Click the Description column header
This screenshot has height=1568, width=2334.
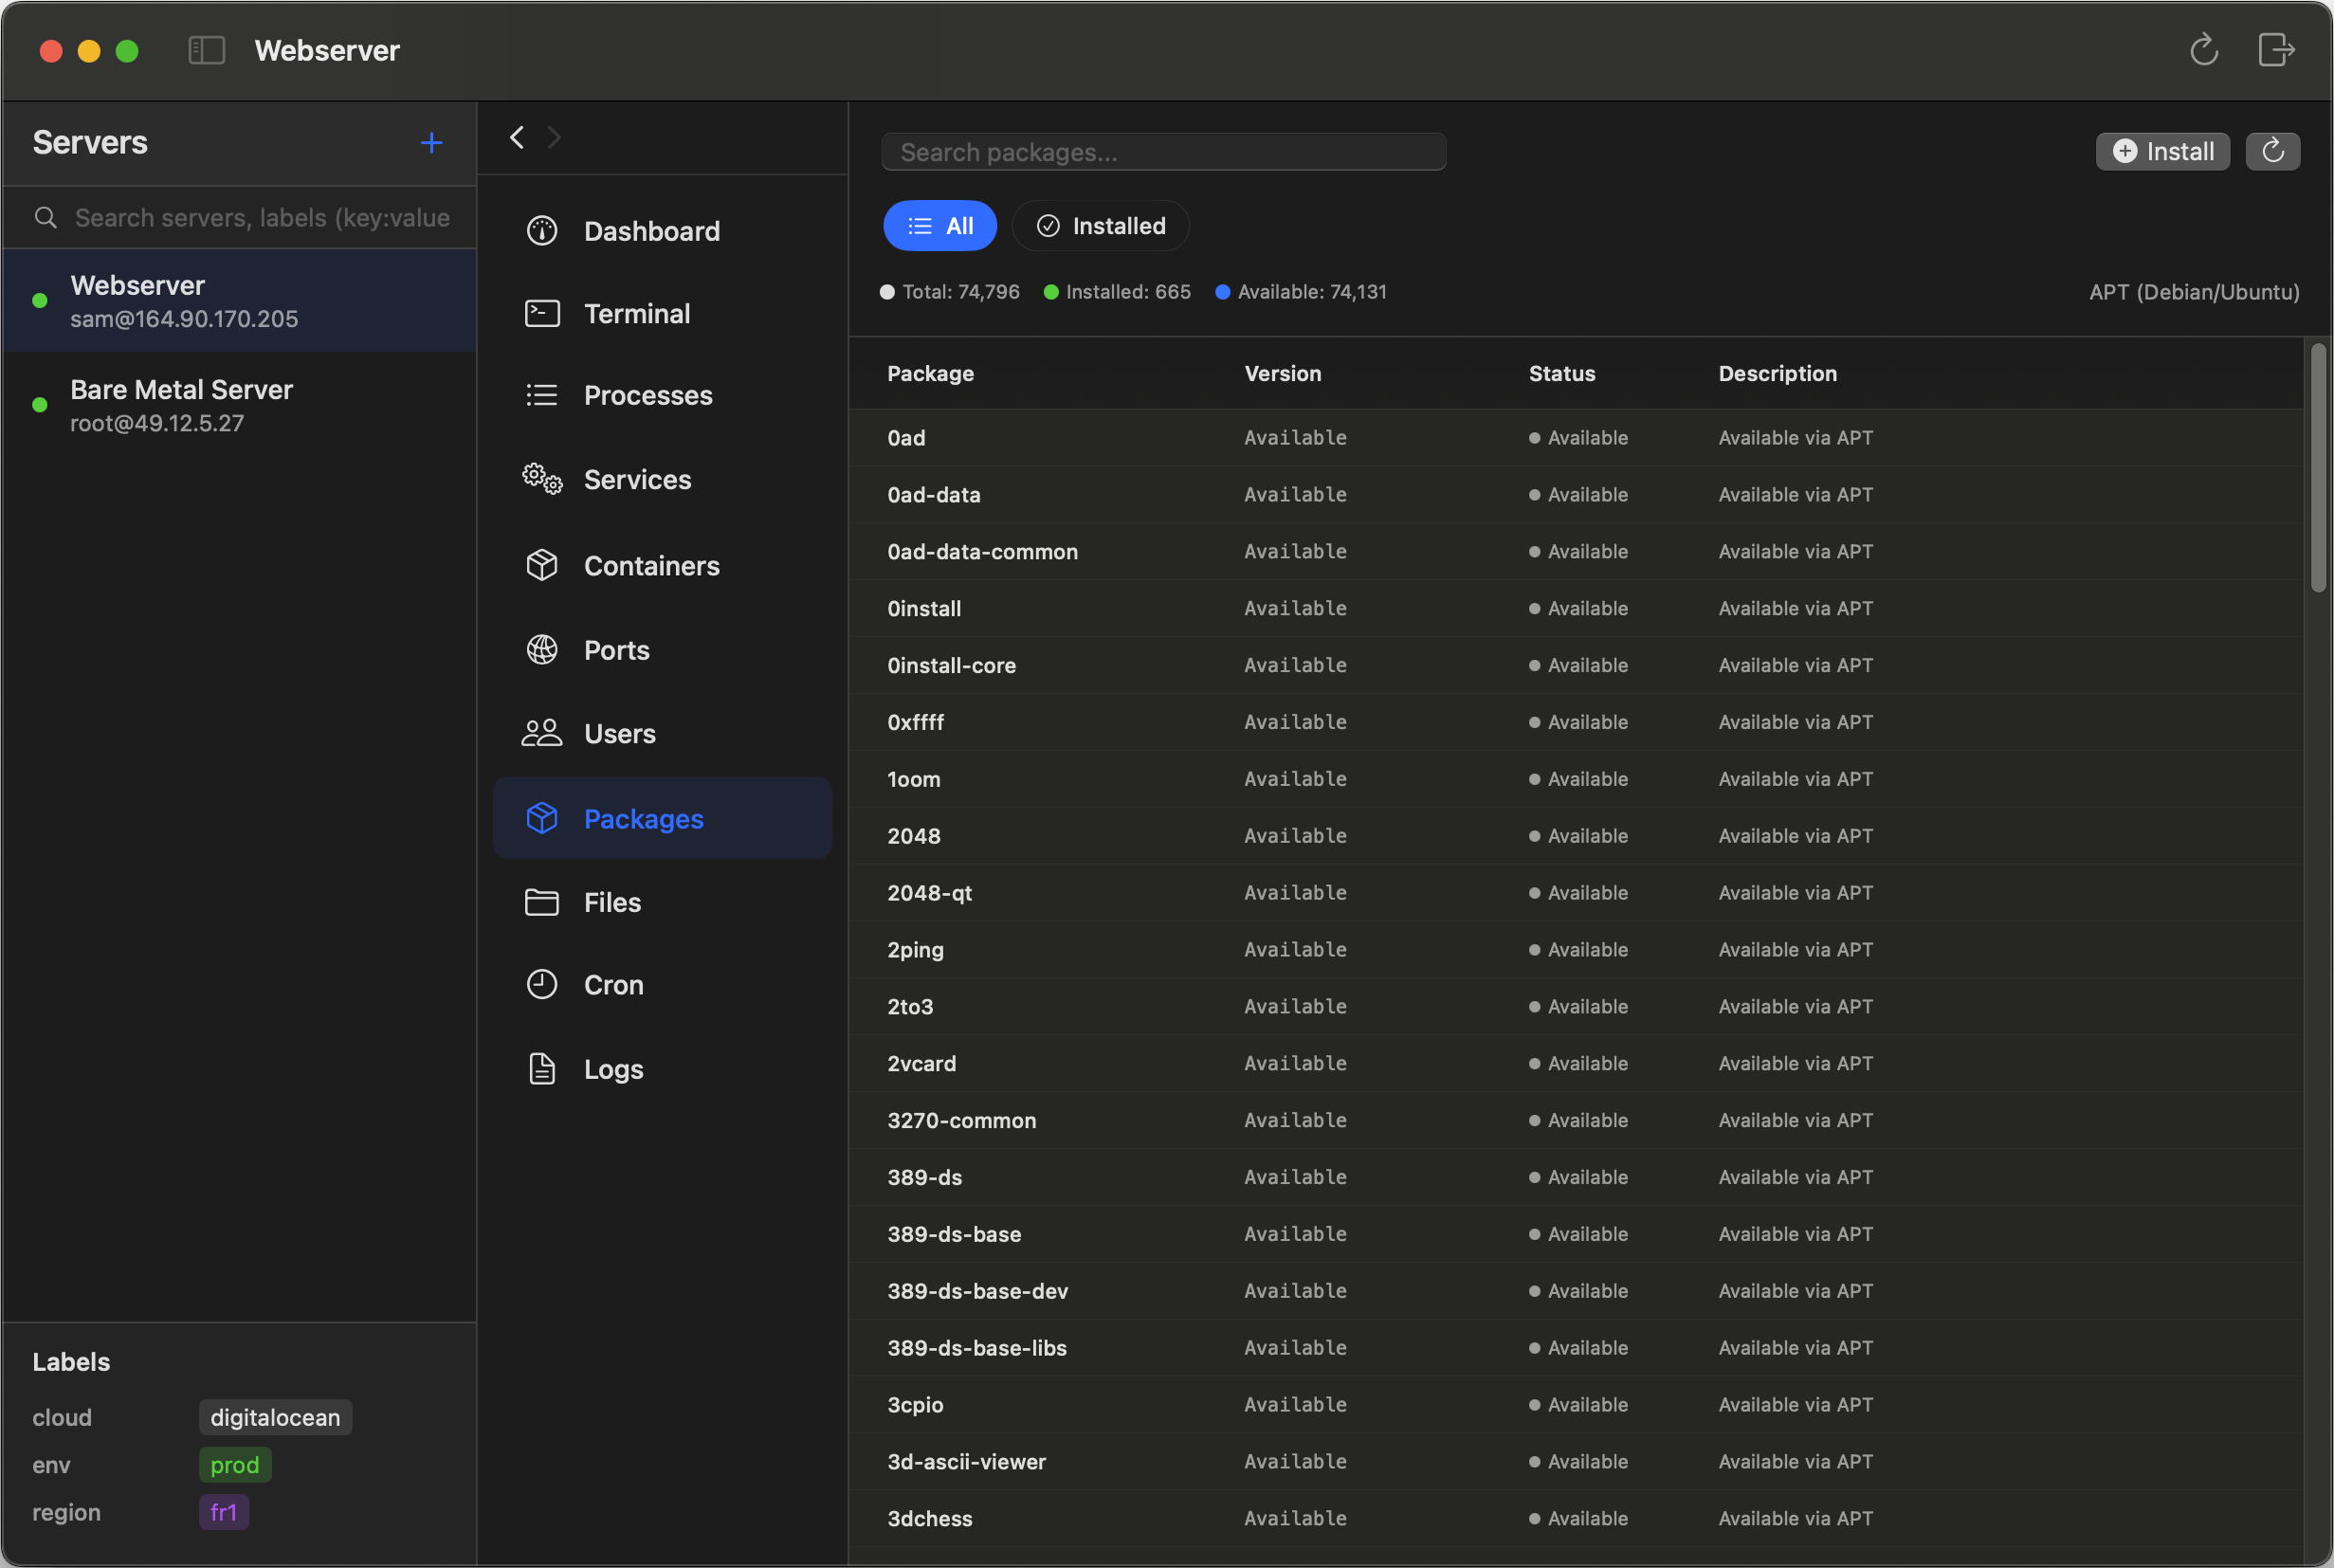[x=1777, y=373]
